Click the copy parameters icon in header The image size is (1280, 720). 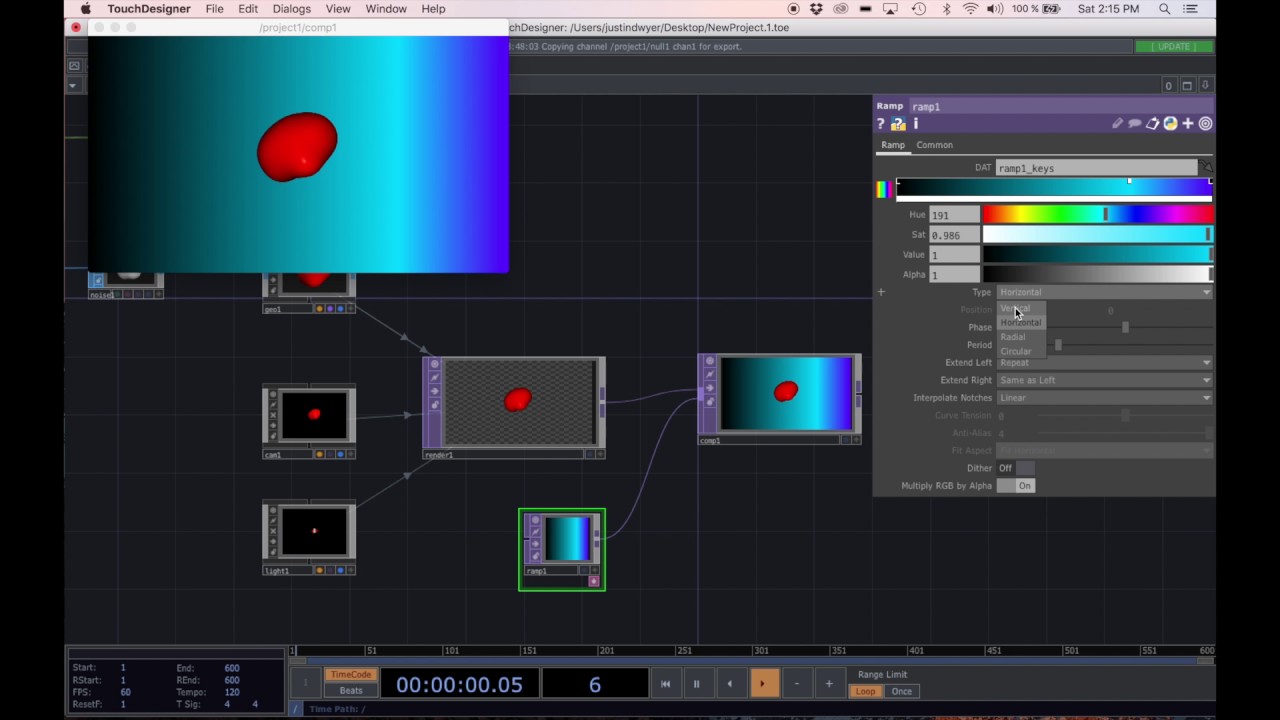[1152, 124]
